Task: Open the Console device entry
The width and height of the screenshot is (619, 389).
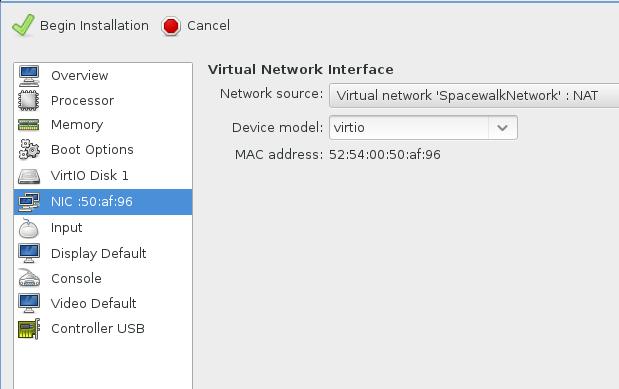Action: click(103, 278)
